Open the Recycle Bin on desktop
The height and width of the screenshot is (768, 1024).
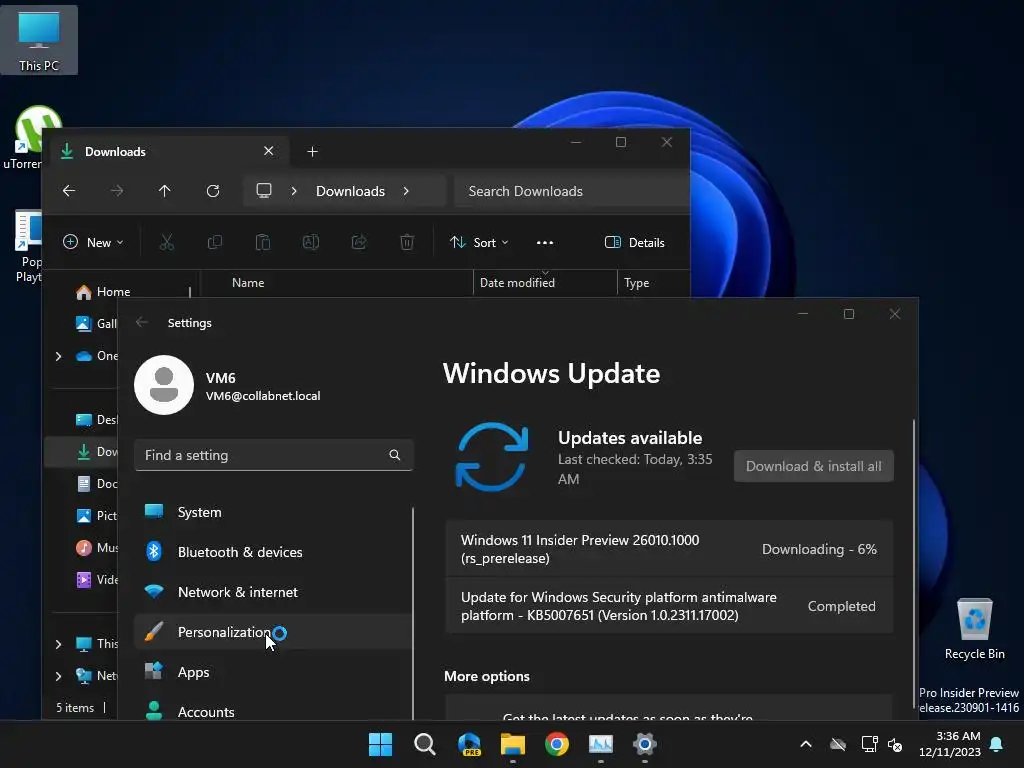coord(974,629)
